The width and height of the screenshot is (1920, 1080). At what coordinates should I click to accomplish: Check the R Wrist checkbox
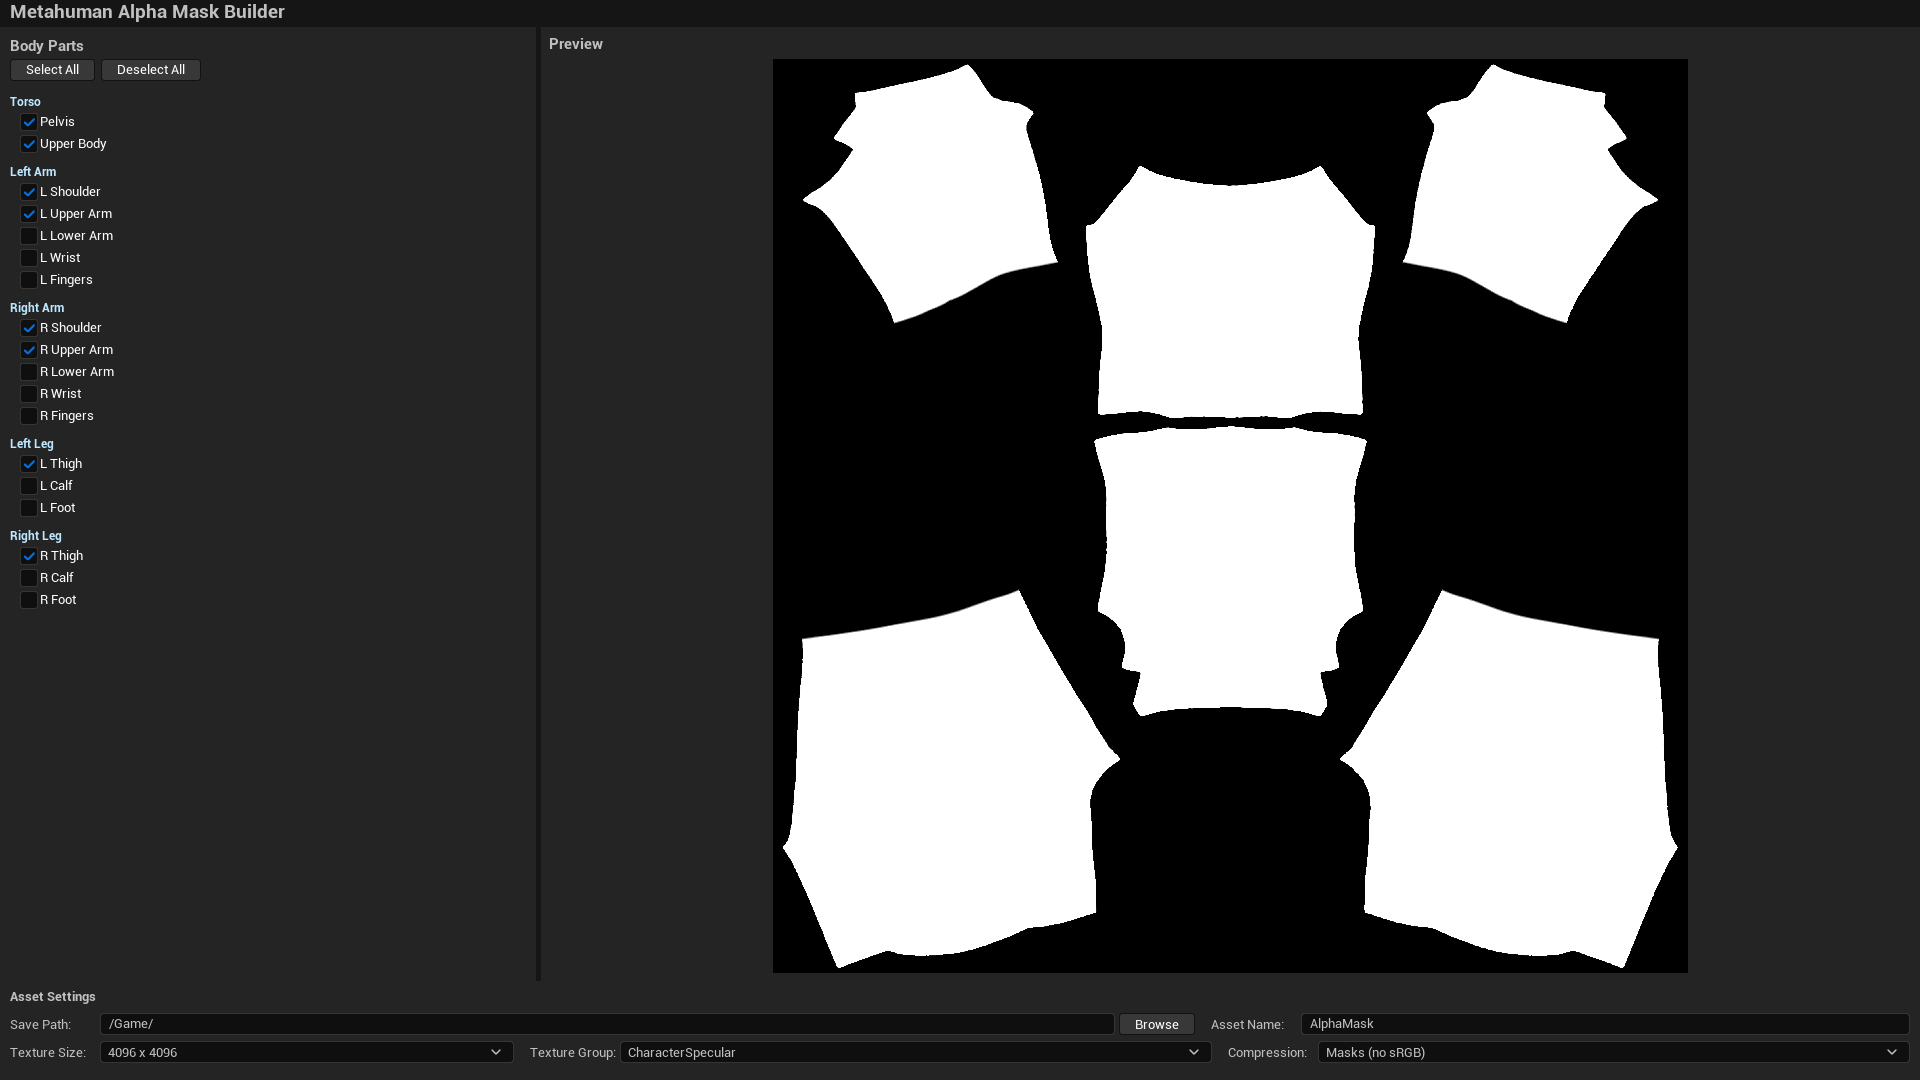point(29,394)
